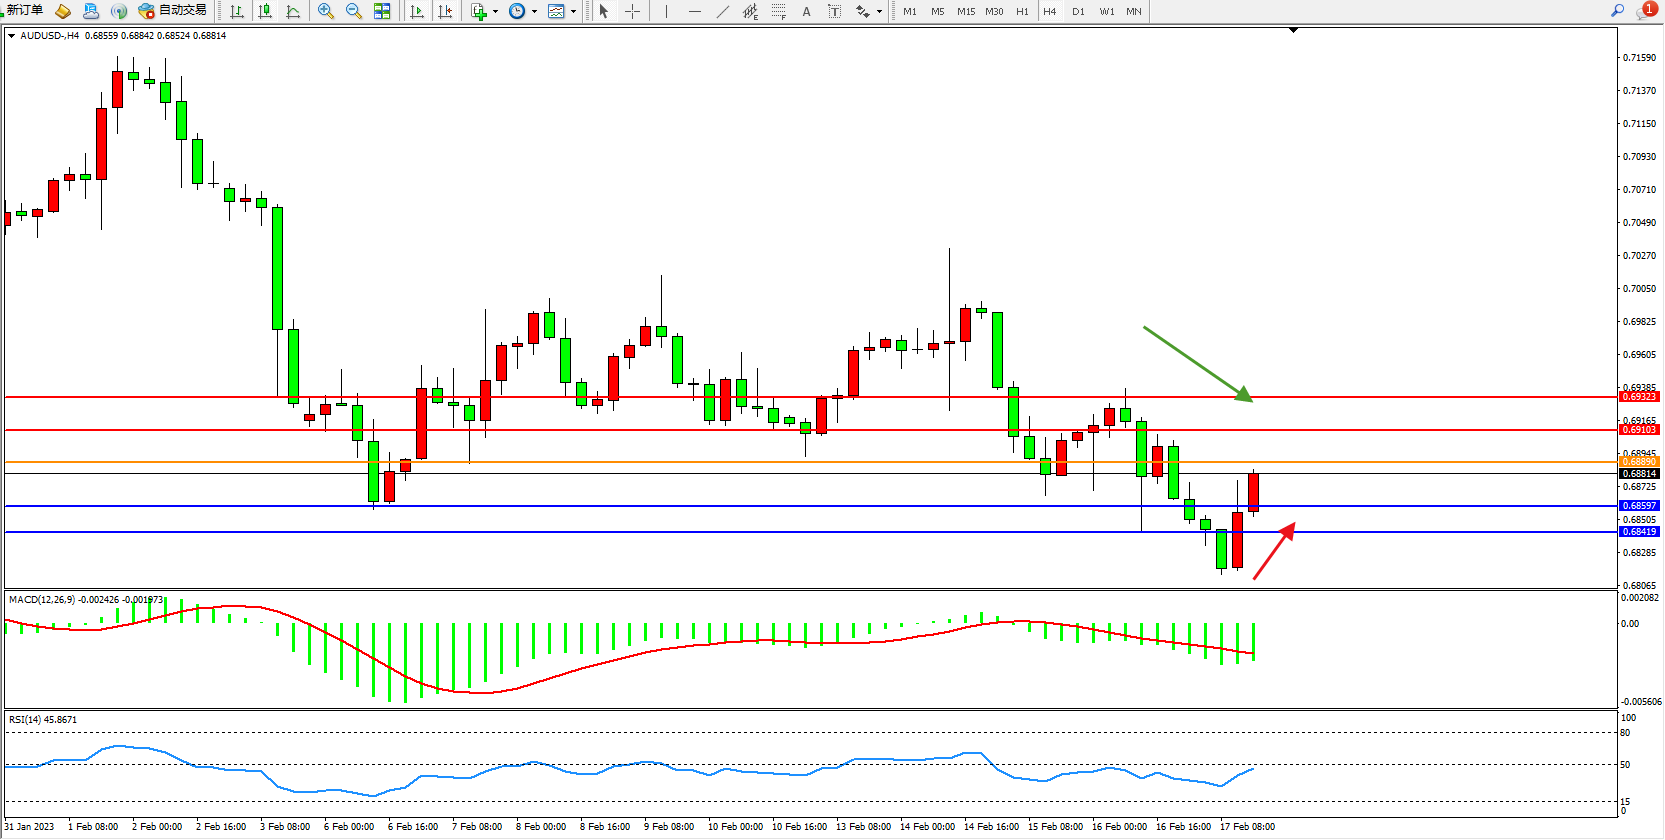Click the 自动交易 auto trading button

tap(173, 10)
